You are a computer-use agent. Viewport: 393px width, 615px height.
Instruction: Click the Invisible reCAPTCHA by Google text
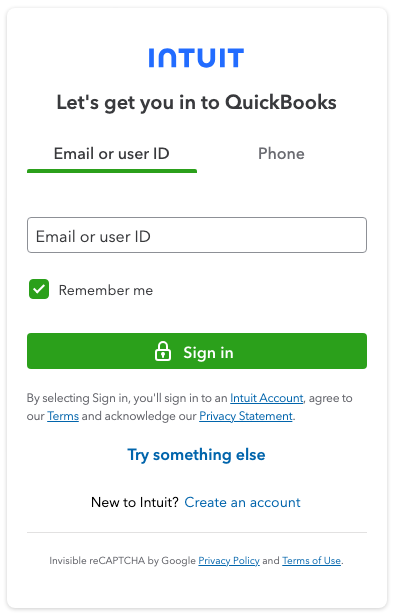coord(122,561)
